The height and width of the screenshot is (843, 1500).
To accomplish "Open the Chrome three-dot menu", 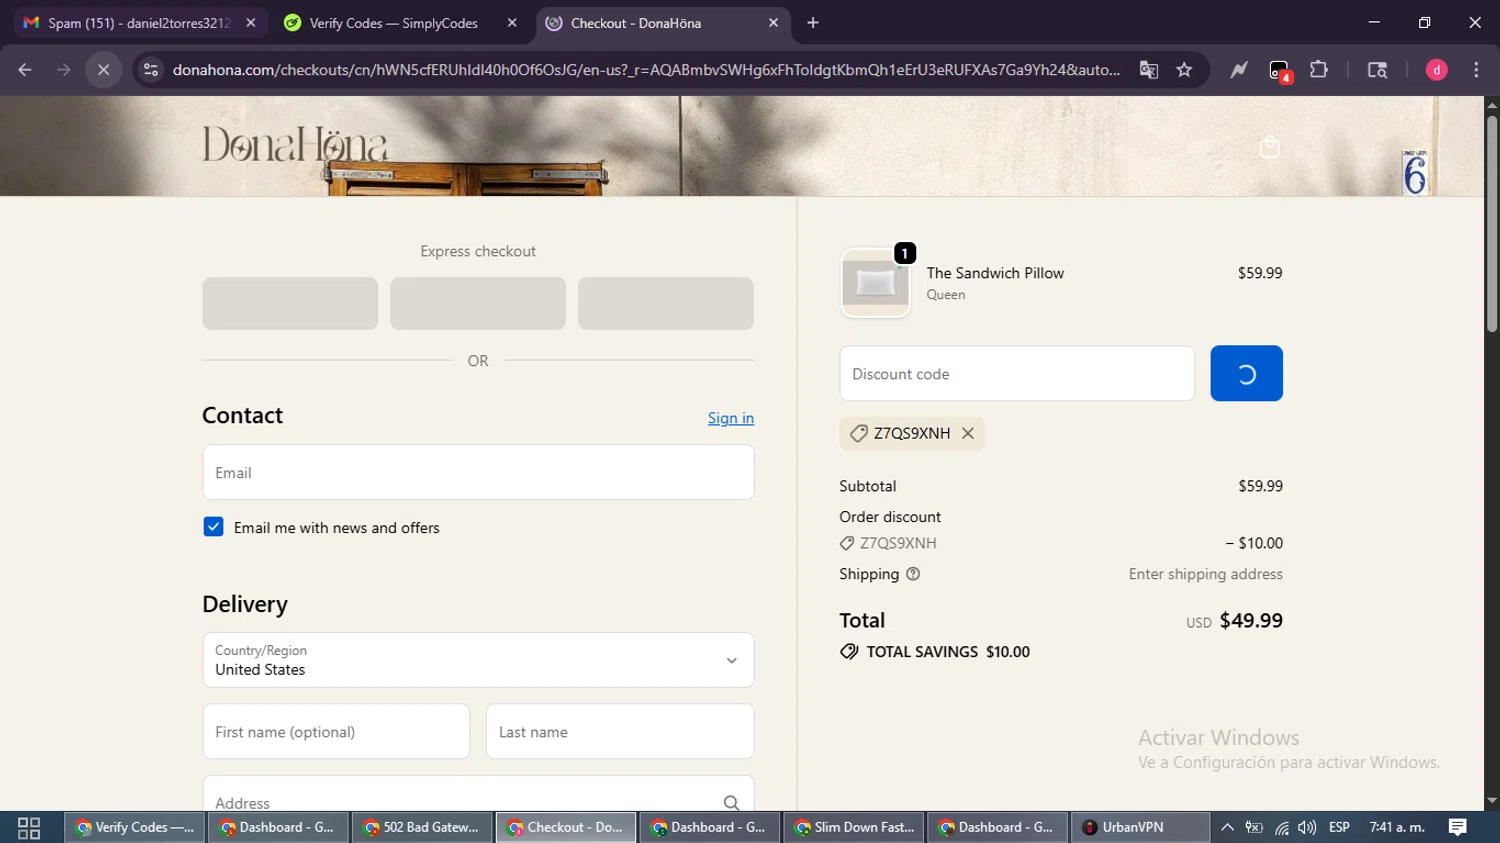I will (x=1476, y=70).
